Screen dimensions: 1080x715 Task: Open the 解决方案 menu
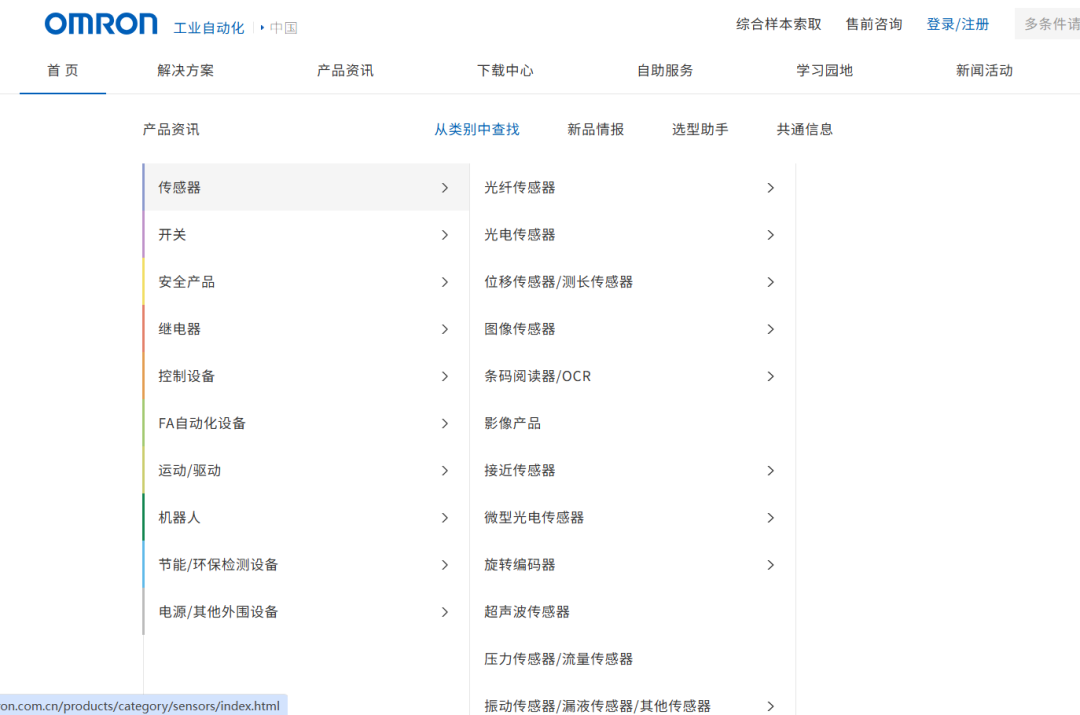point(185,70)
